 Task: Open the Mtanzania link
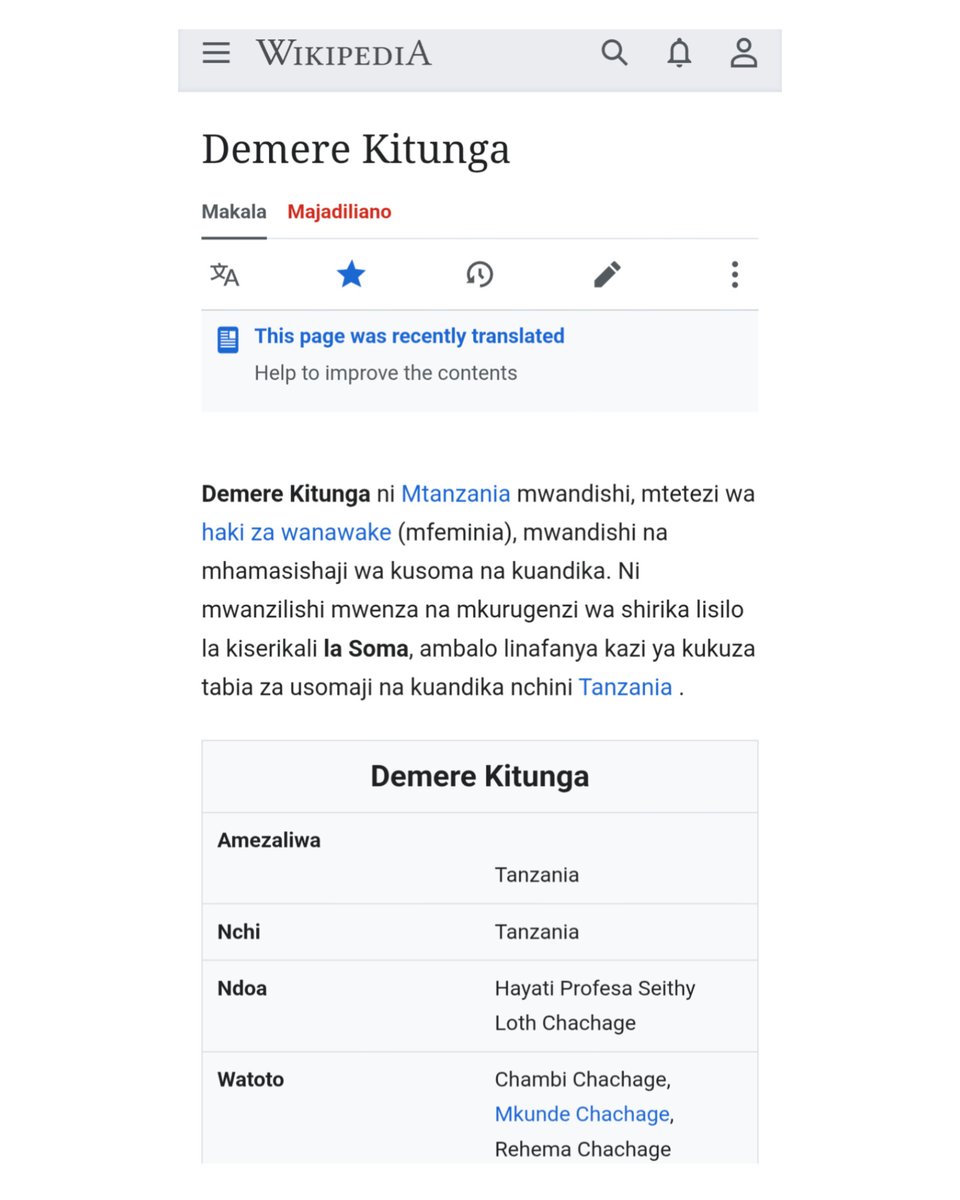455,493
